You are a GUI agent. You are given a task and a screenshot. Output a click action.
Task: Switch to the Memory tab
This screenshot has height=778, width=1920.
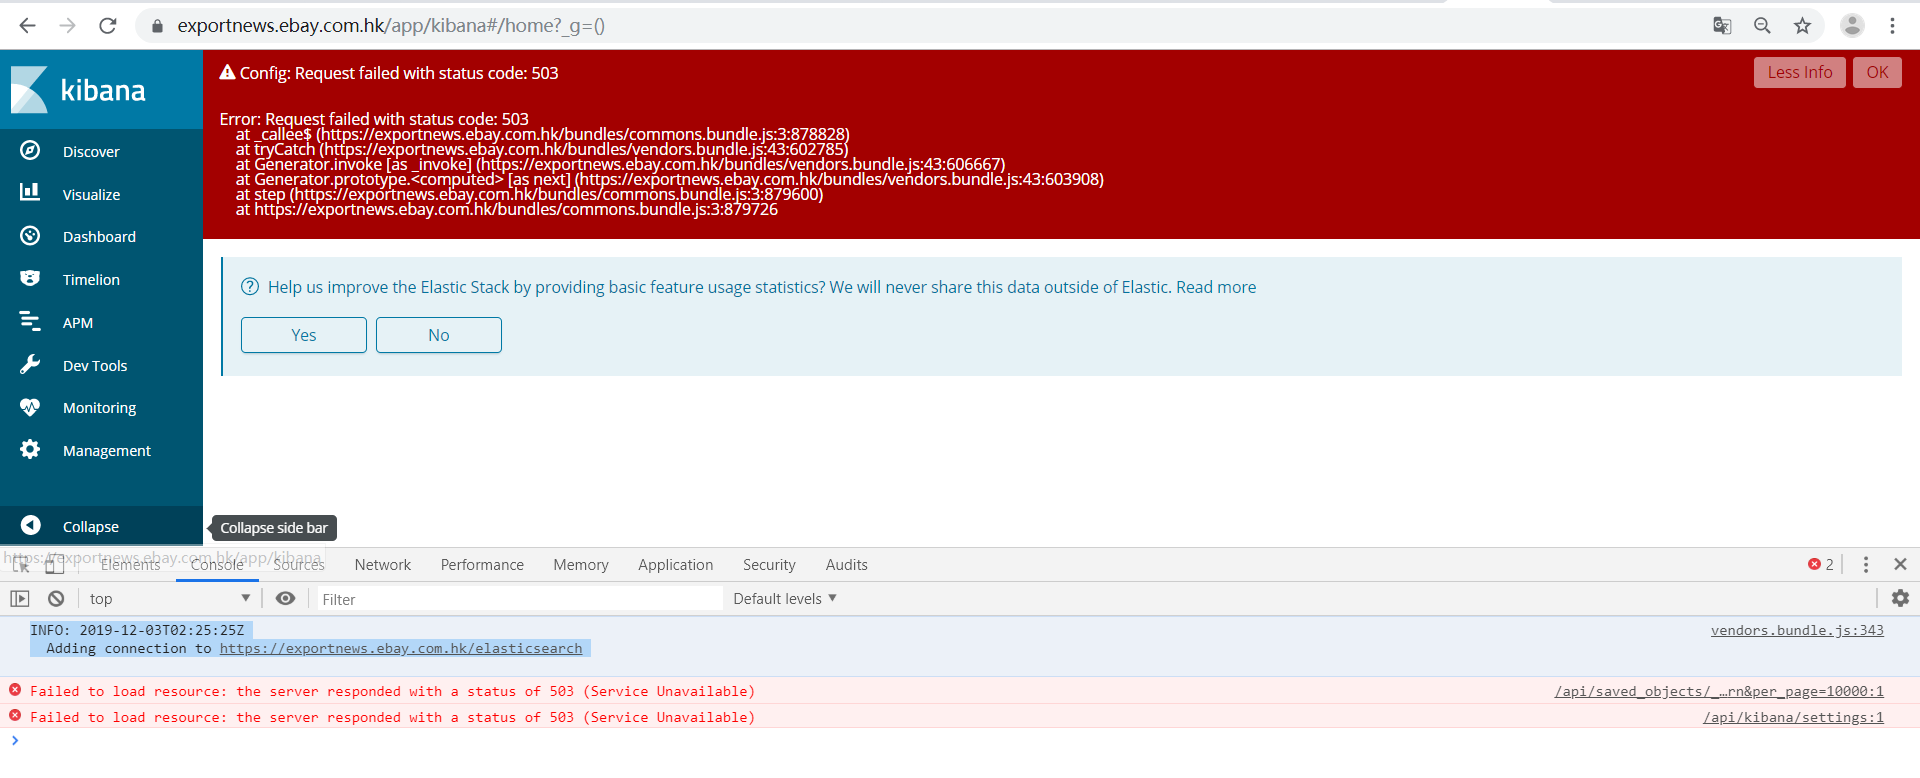(581, 565)
